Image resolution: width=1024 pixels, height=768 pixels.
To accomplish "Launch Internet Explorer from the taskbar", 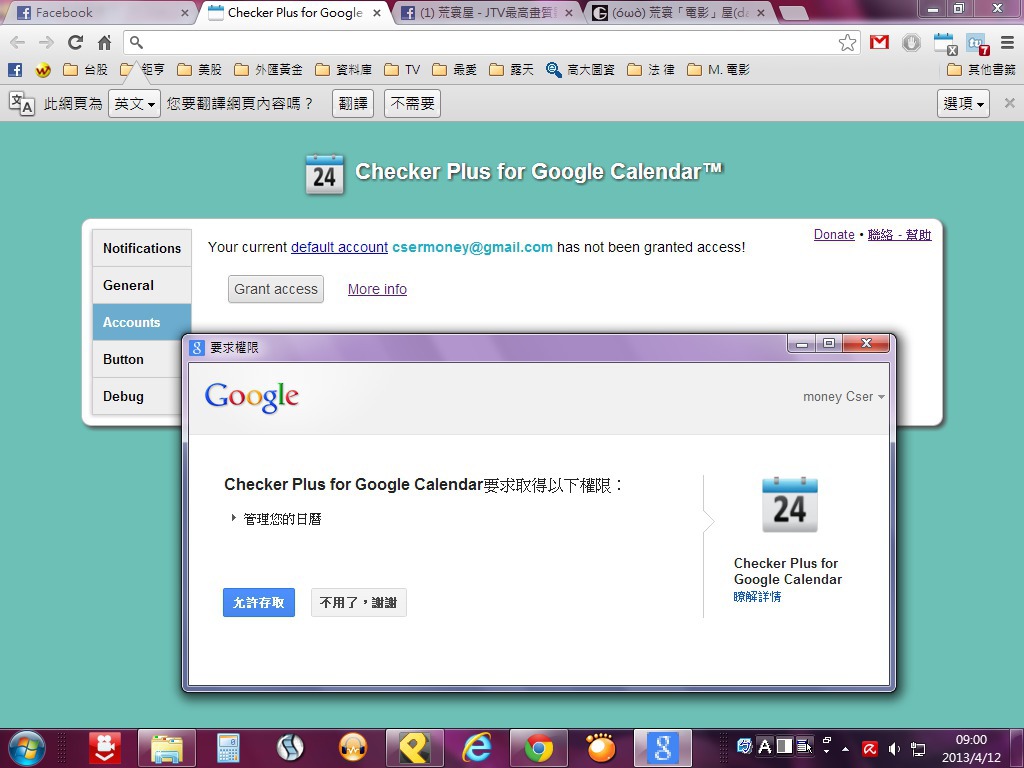I will click(x=477, y=748).
